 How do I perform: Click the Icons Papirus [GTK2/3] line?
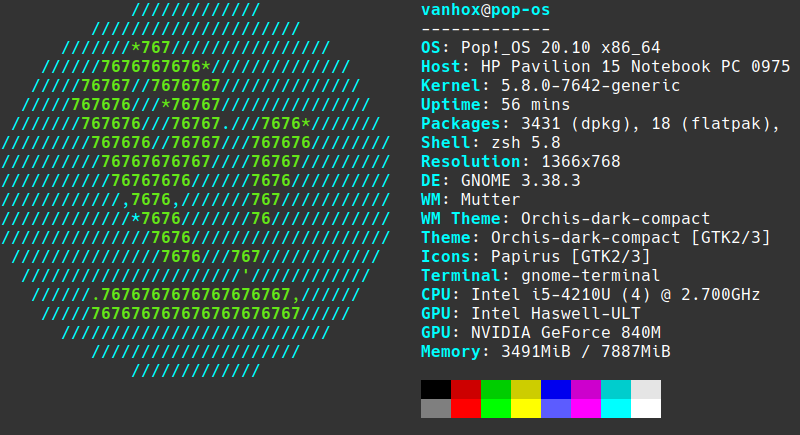(535, 256)
